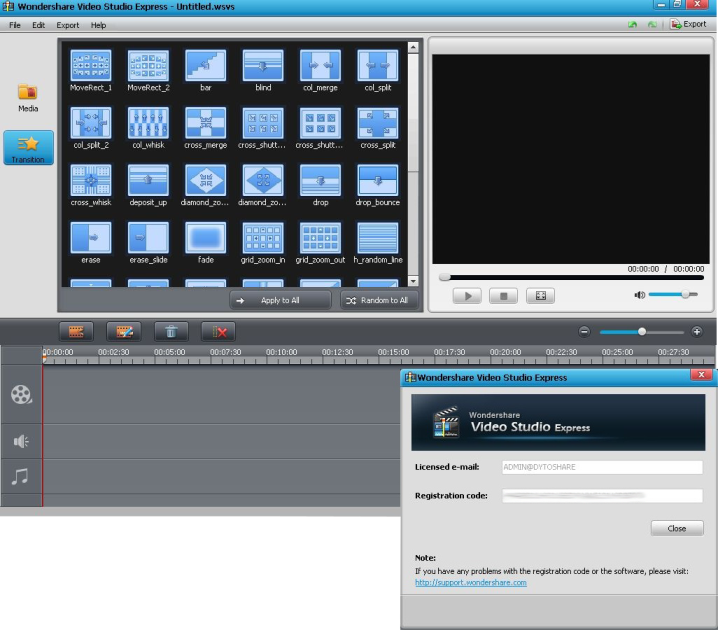
Task: Click transition list scroll down arrow
Action: (413, 281)
